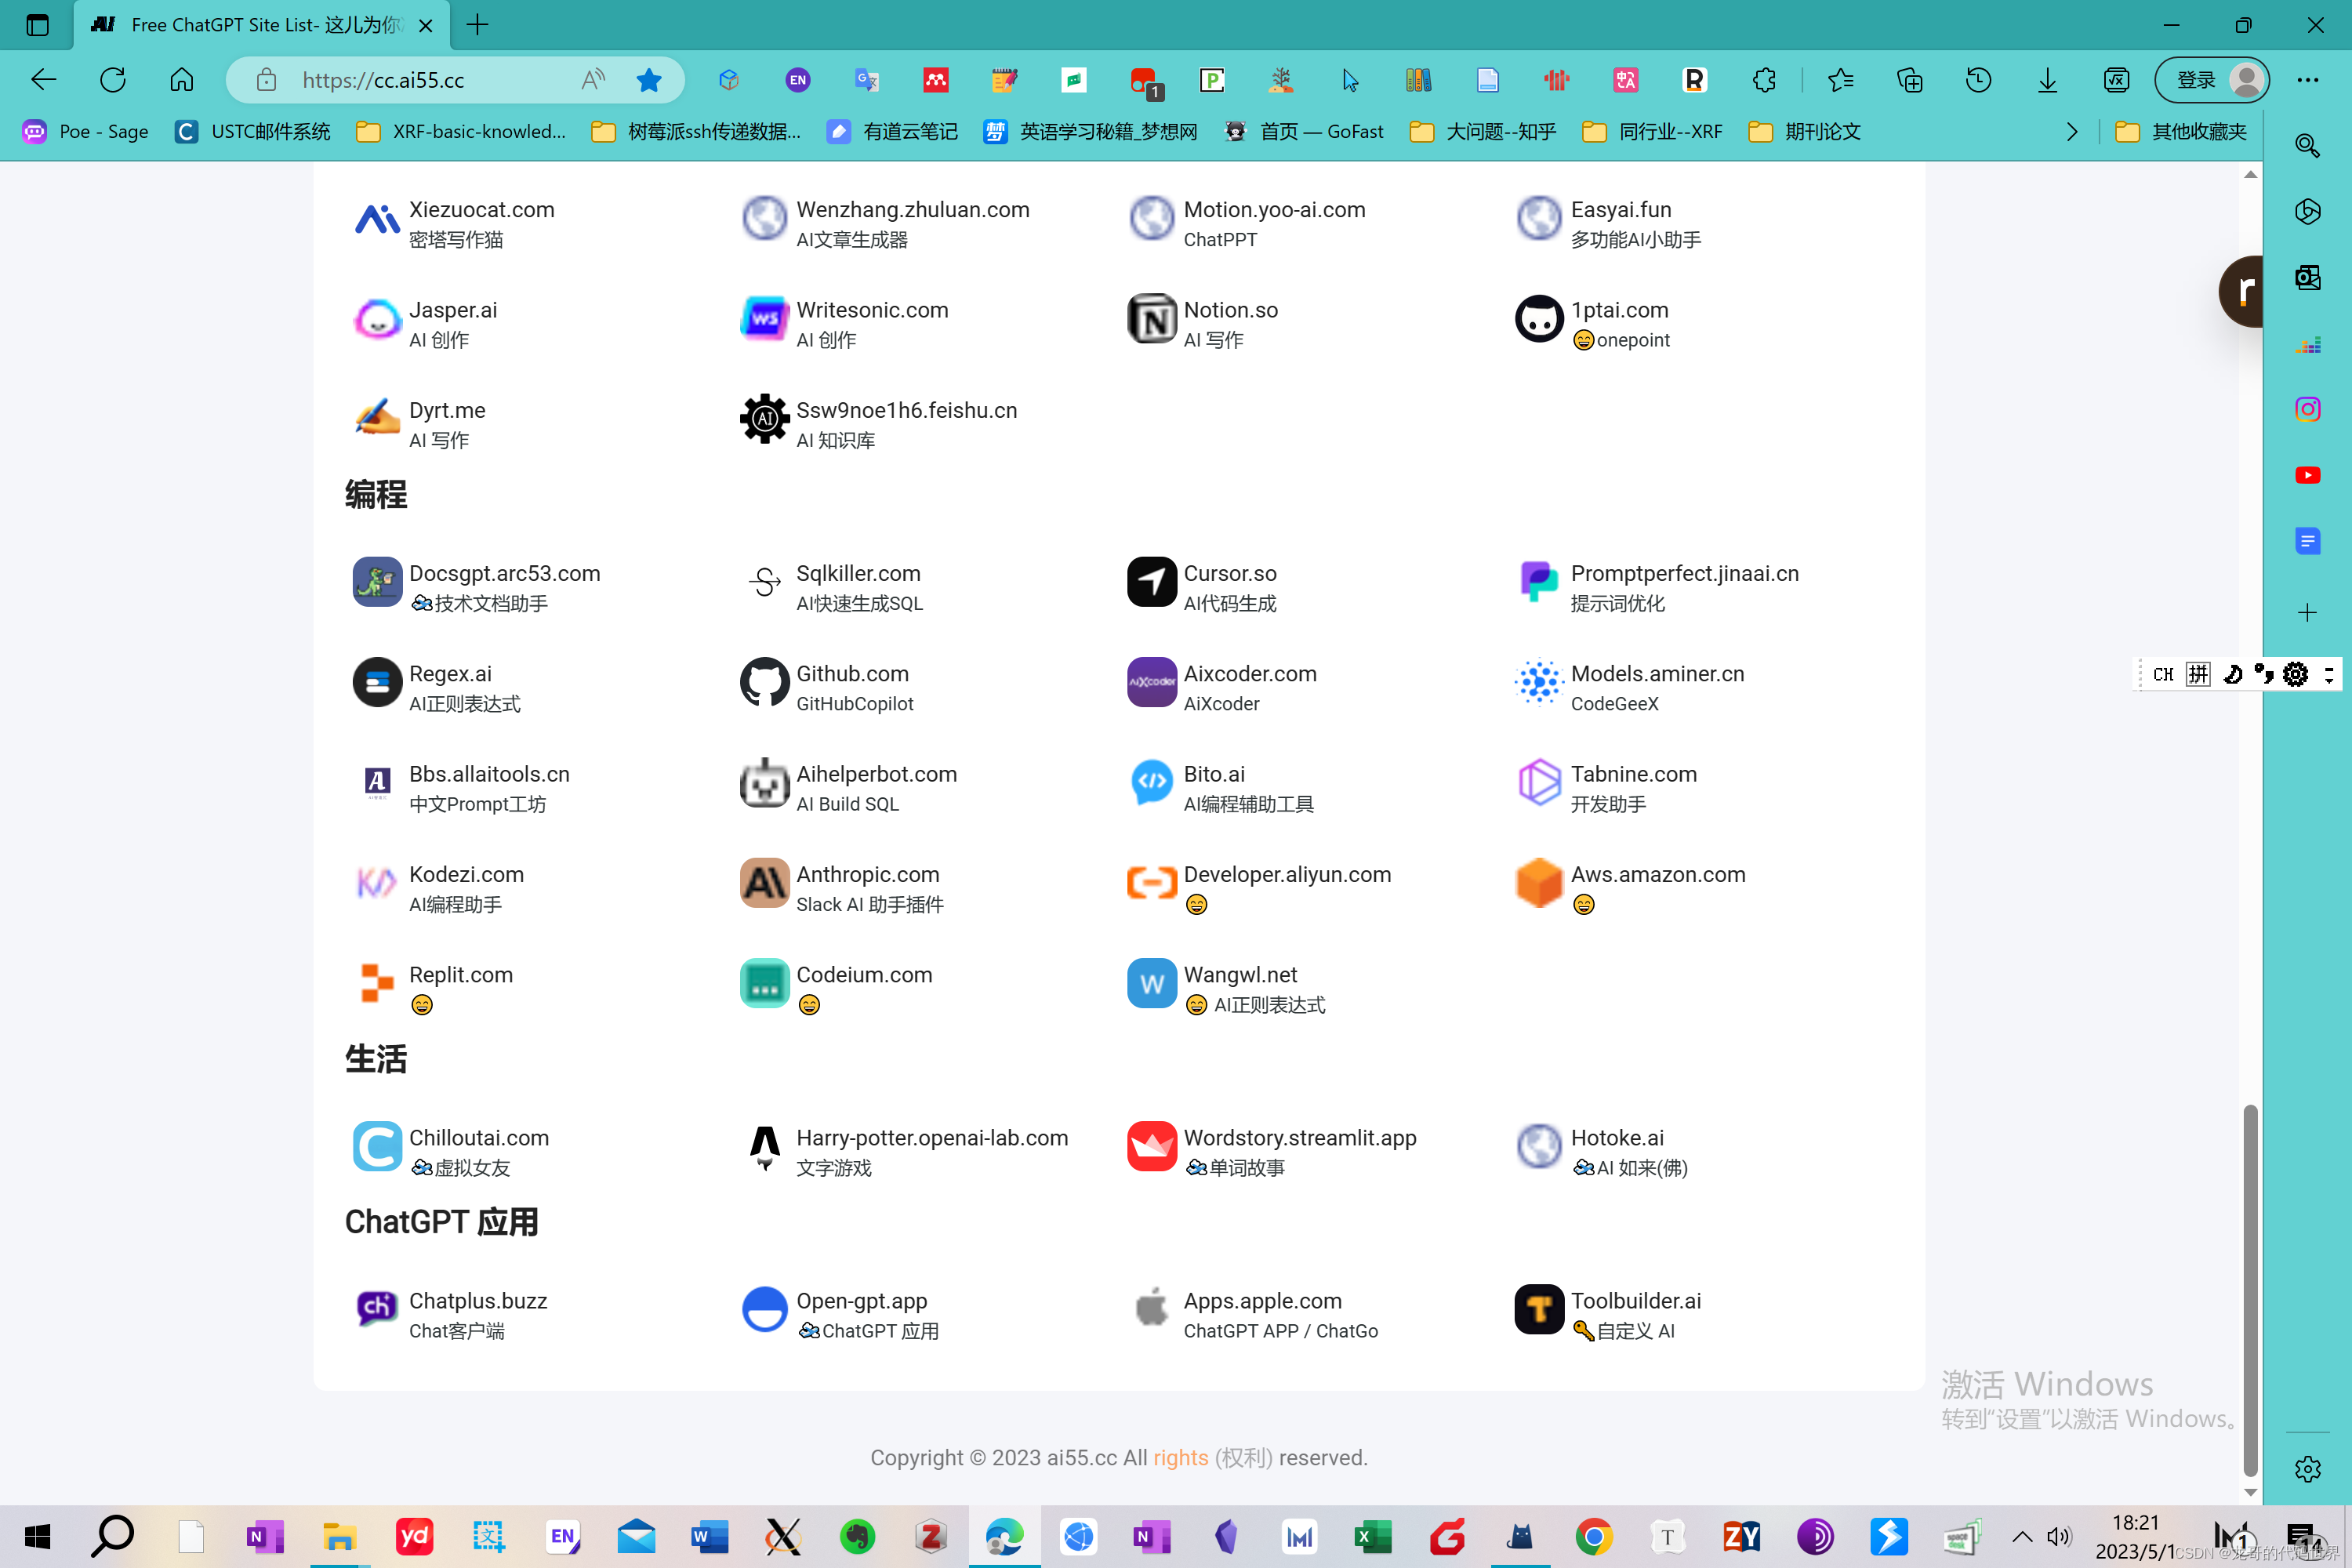Click the page scrollbar up arrow

click(2250, 173)
